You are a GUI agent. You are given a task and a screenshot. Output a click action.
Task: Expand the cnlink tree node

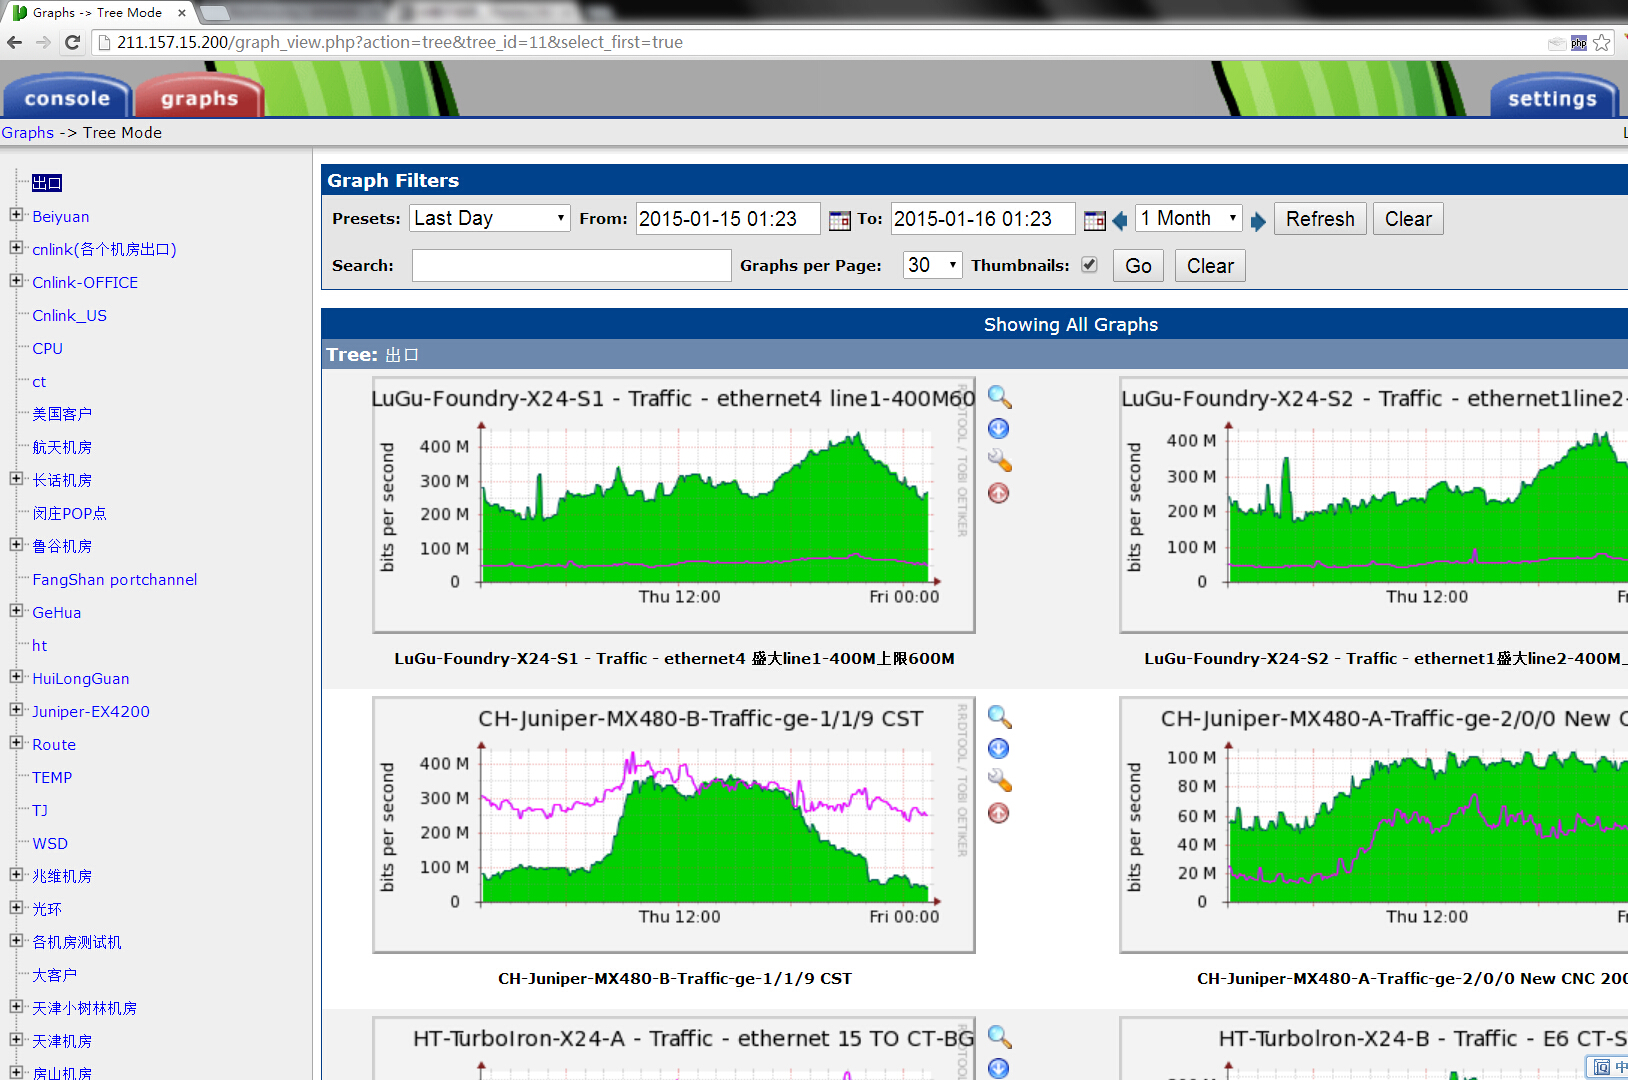pos(16,248)
